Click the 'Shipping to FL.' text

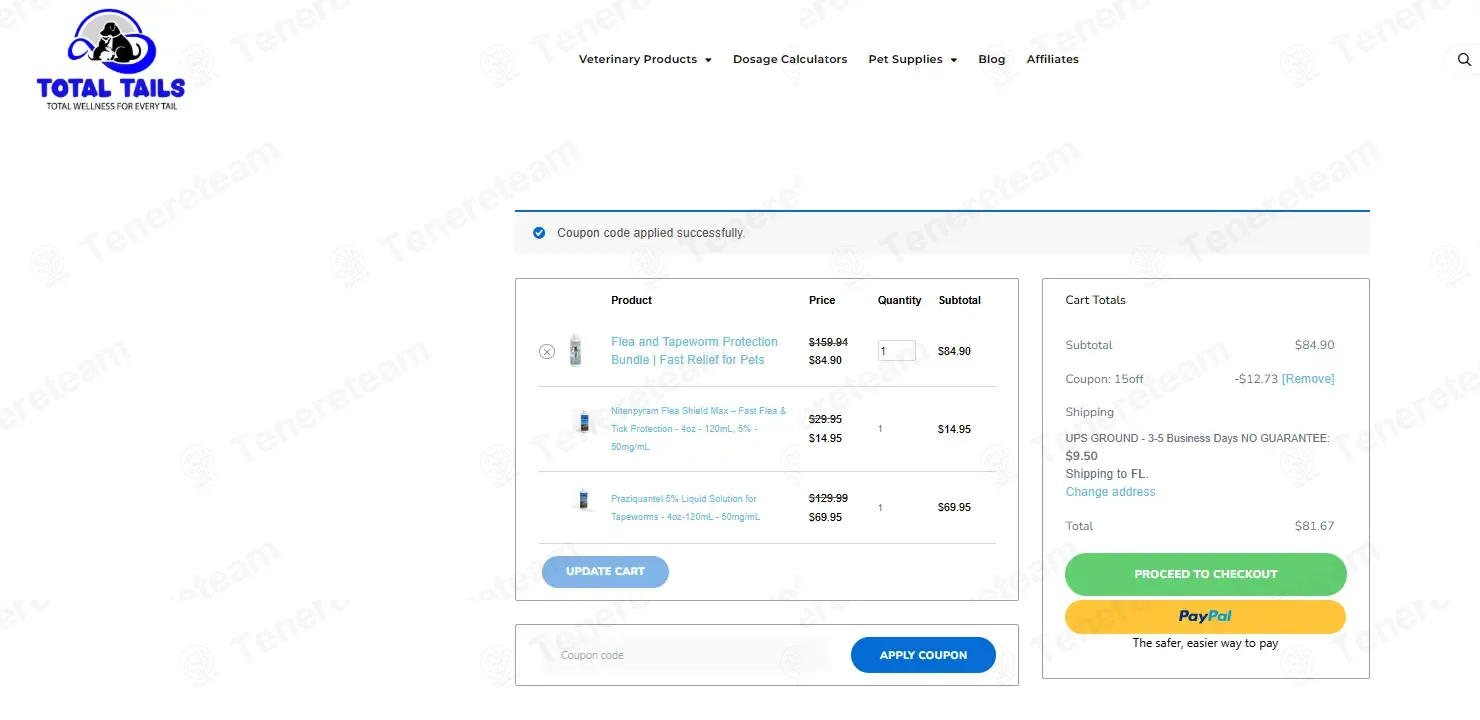click(x=1107, y=474)
